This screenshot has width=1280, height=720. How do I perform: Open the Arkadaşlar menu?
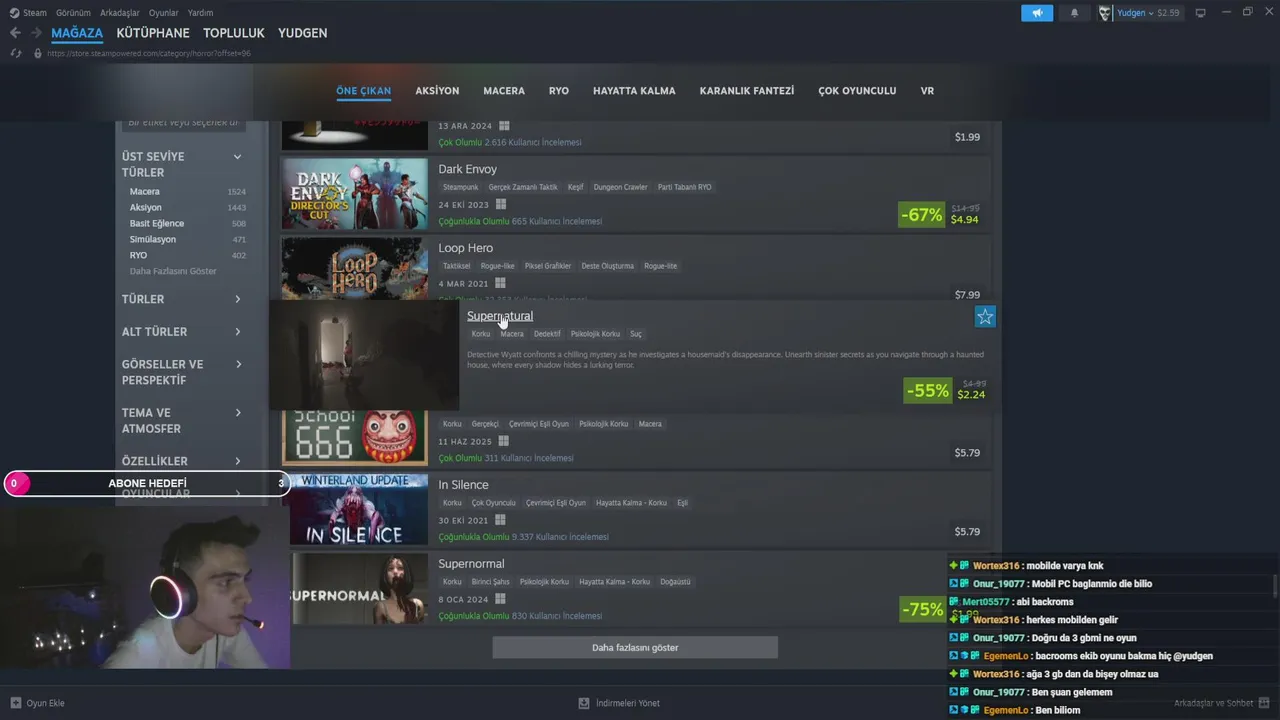[x=120, y=13]
